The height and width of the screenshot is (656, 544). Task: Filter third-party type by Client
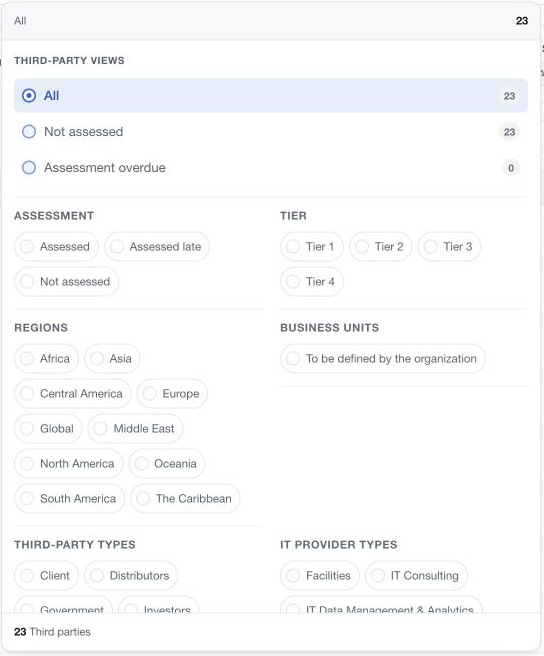46,576
